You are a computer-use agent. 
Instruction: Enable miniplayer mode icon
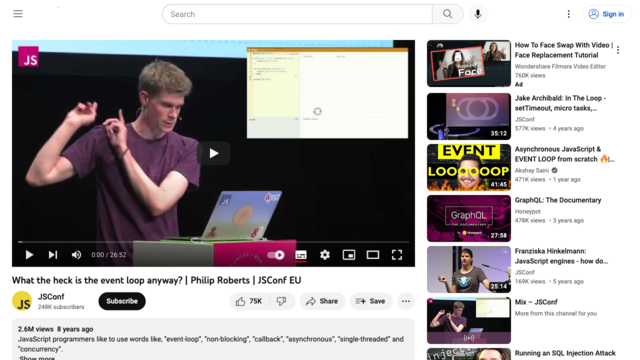pos(349,255)
